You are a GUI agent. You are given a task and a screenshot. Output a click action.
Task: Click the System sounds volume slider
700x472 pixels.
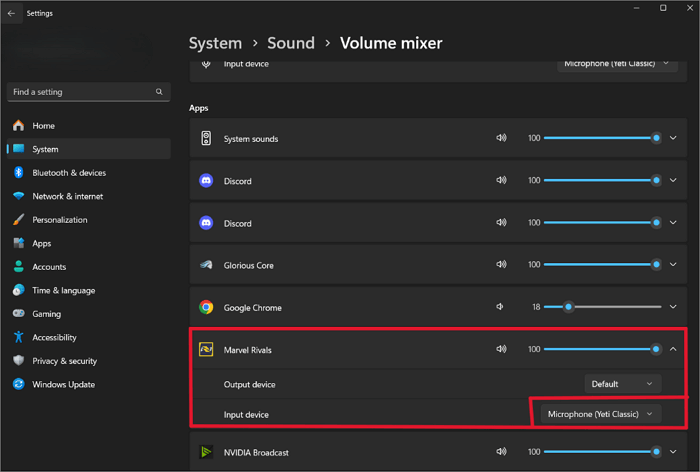(x=602, y=138)
